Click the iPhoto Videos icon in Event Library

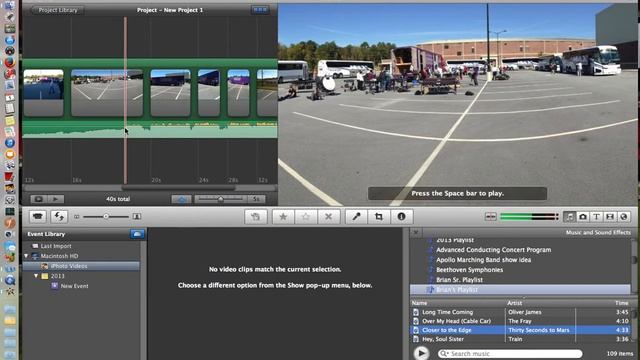[44, 266]
